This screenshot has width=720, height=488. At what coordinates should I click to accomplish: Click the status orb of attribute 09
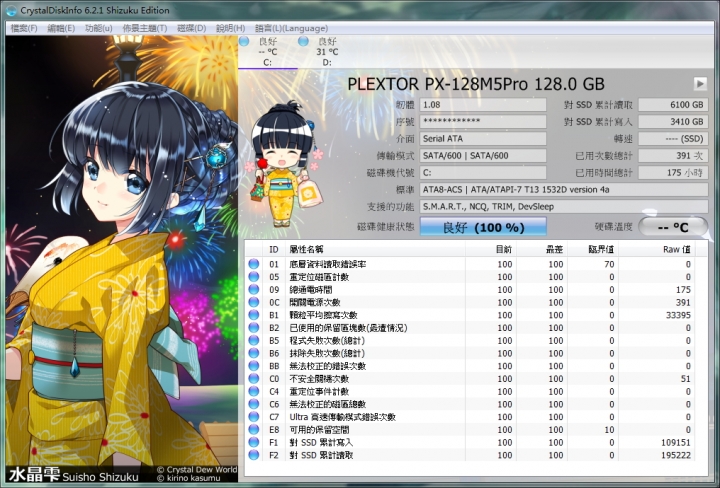[253, 290]
